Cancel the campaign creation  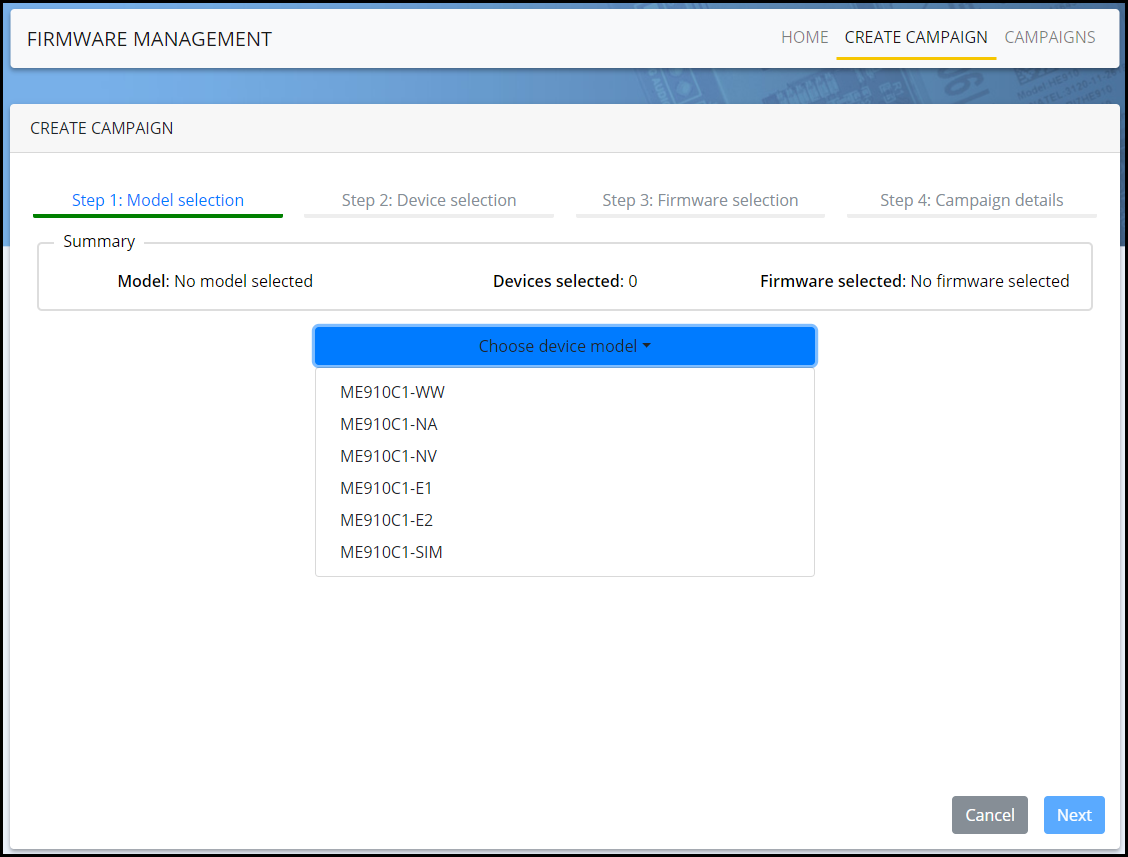pyautogui.click(x=989, y=815)
